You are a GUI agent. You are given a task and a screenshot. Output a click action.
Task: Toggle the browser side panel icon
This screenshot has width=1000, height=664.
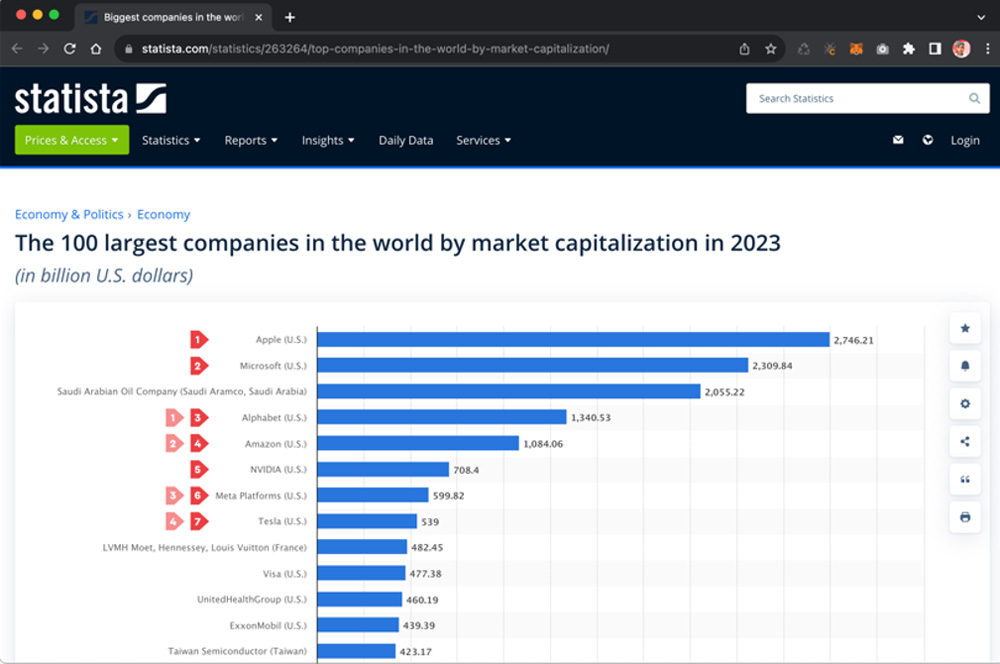click(x=935, y=48)
